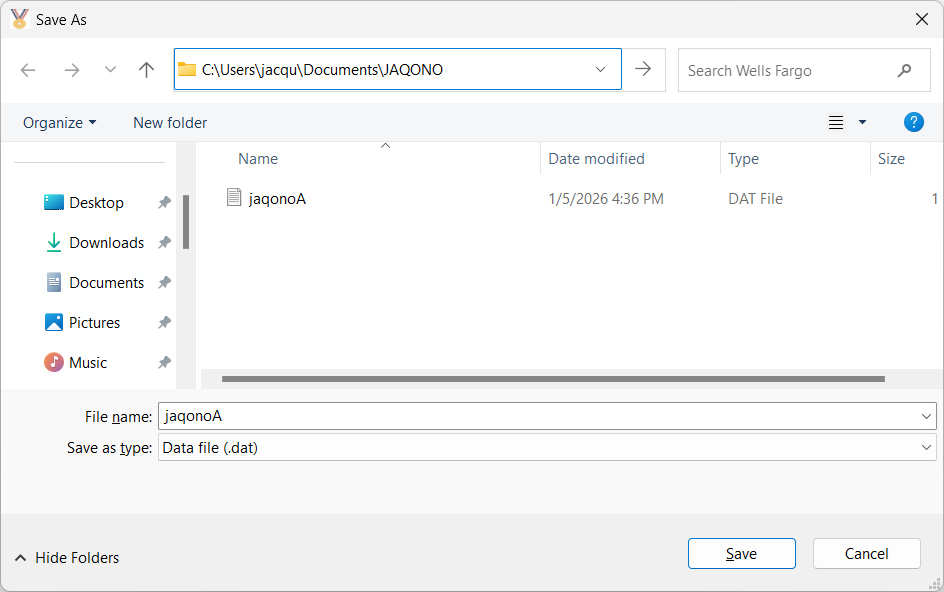Screen dimensions: 944x592
Task: Open Pictures in the sidebar
Action: [95, 323]
